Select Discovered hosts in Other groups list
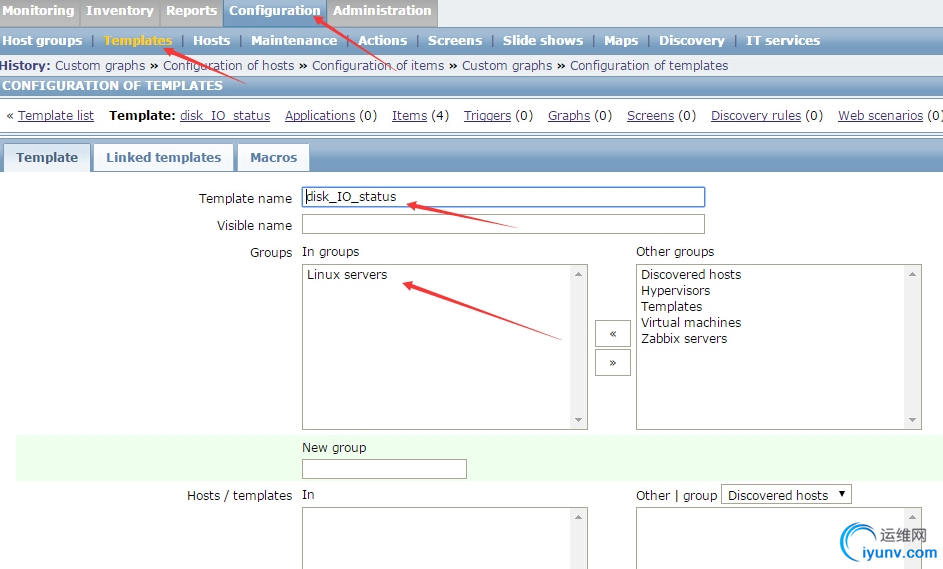The height and width of the screenshot is (569, 943). (x=691, y=275)
